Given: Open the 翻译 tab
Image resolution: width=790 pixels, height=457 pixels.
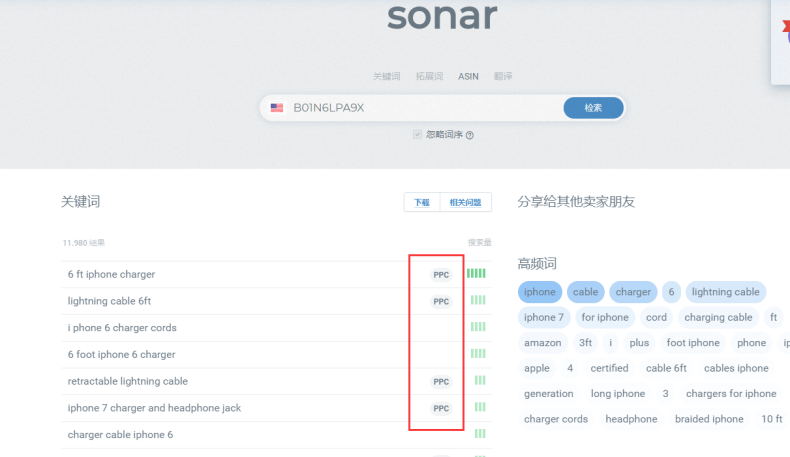Looking at the screenshot, I should click(x=503, y=76).
